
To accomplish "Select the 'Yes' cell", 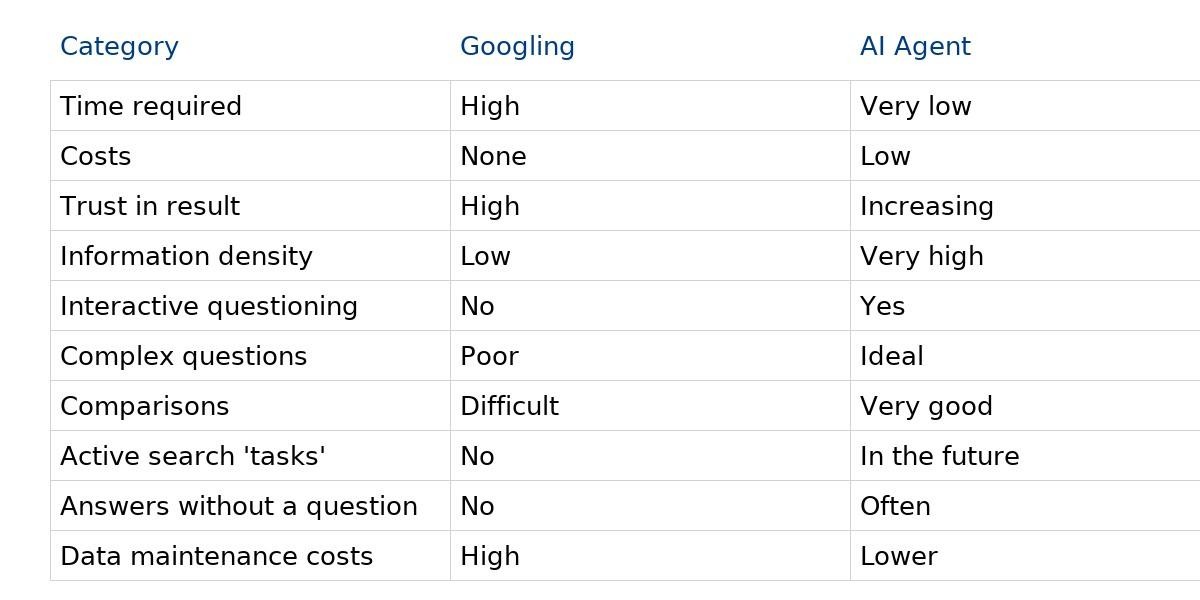I will click(882, 306).
